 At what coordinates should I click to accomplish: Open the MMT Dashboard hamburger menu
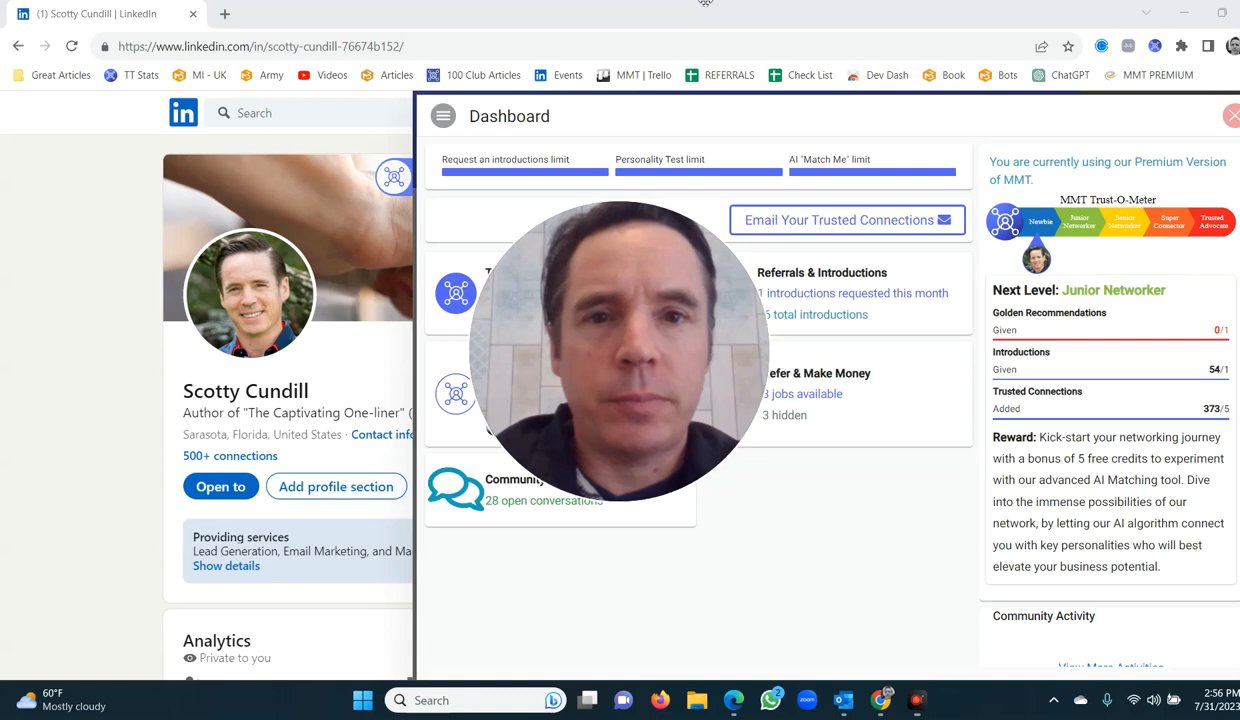[x=442, y=116]
